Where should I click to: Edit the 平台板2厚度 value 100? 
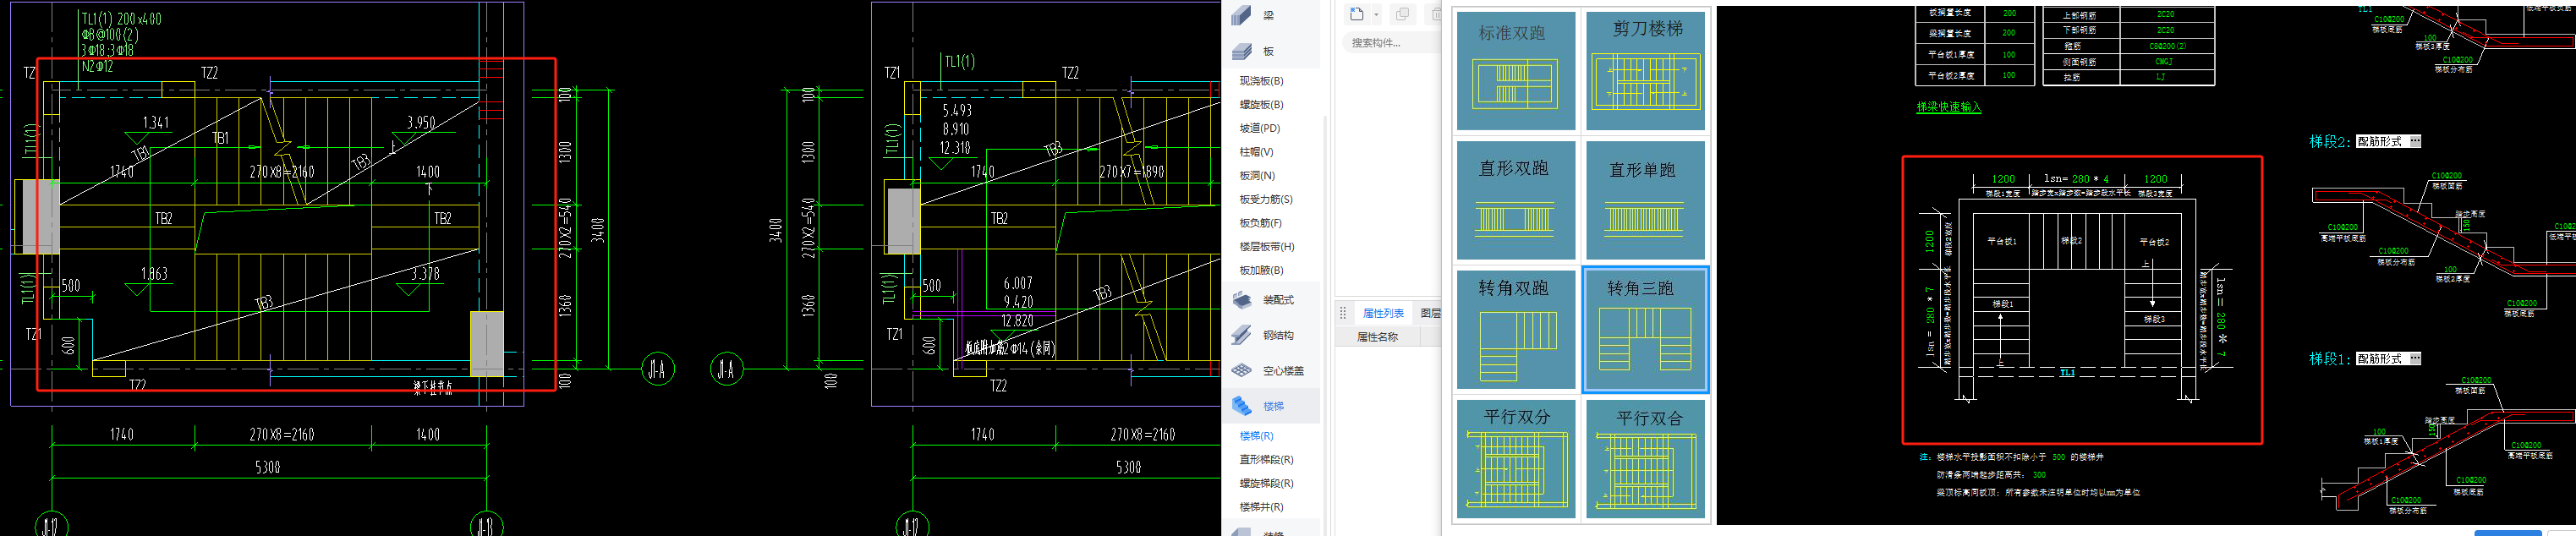(2009, 75)
